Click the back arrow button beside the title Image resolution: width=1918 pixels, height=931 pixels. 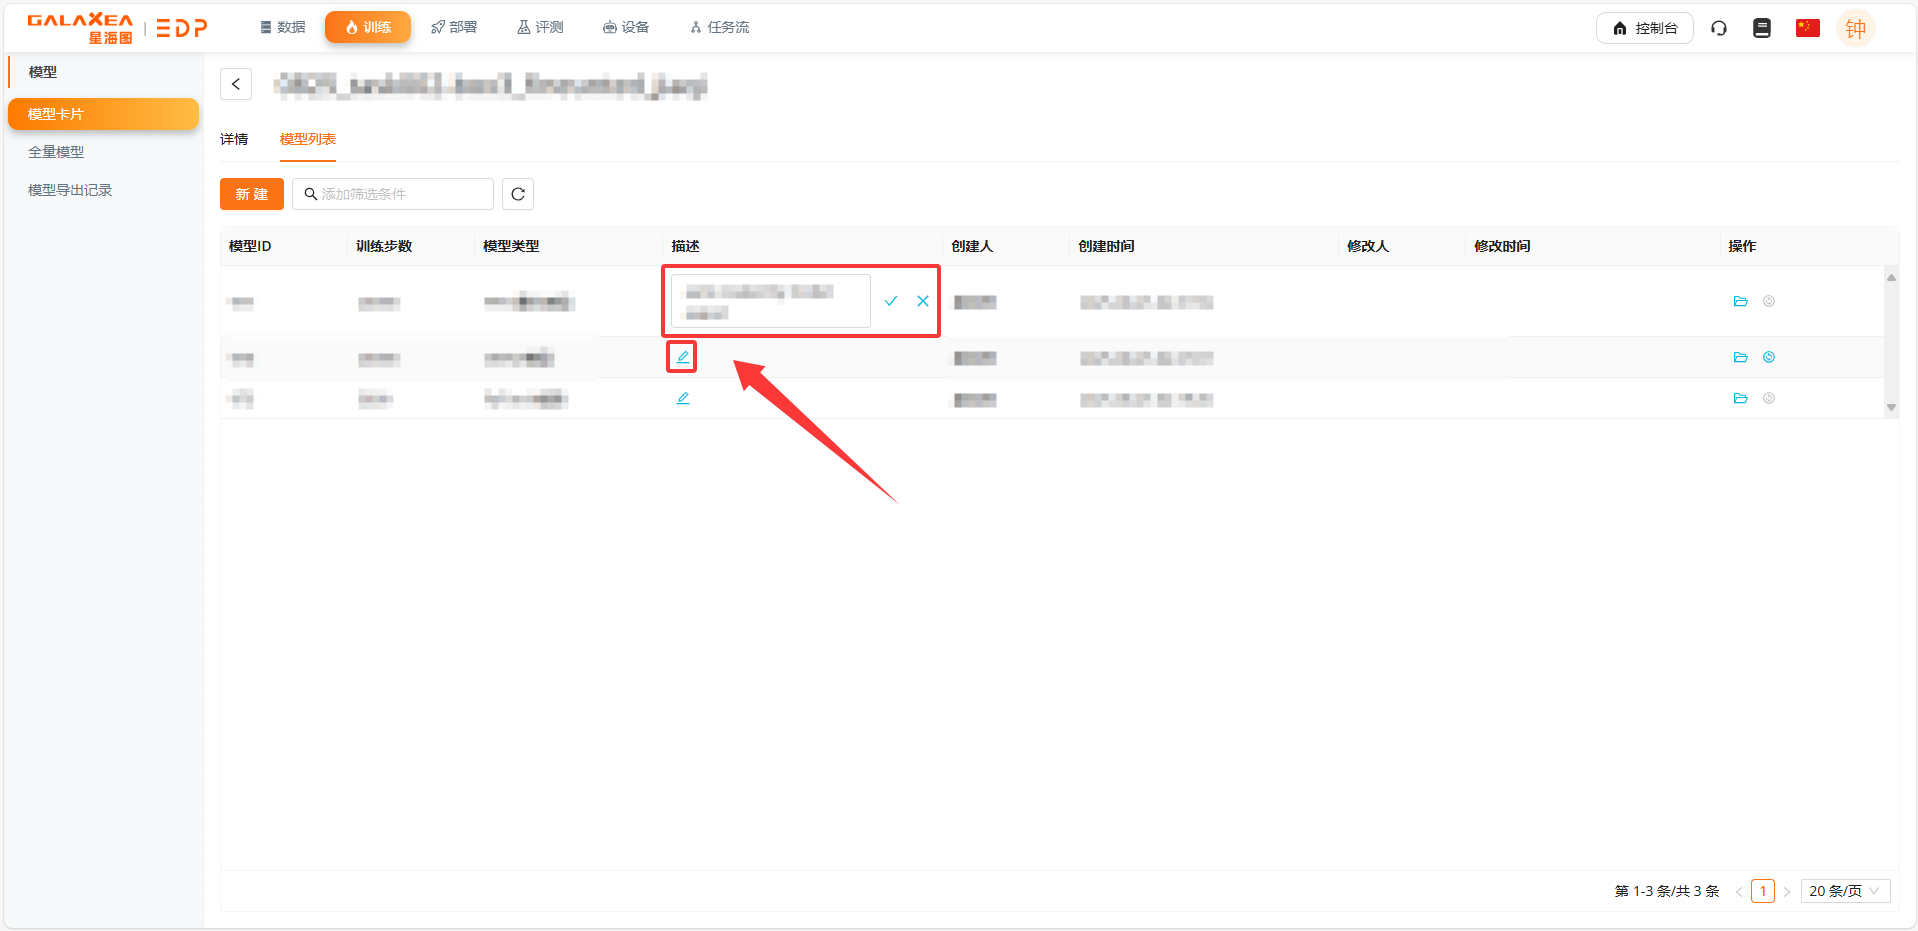[236, 84]
